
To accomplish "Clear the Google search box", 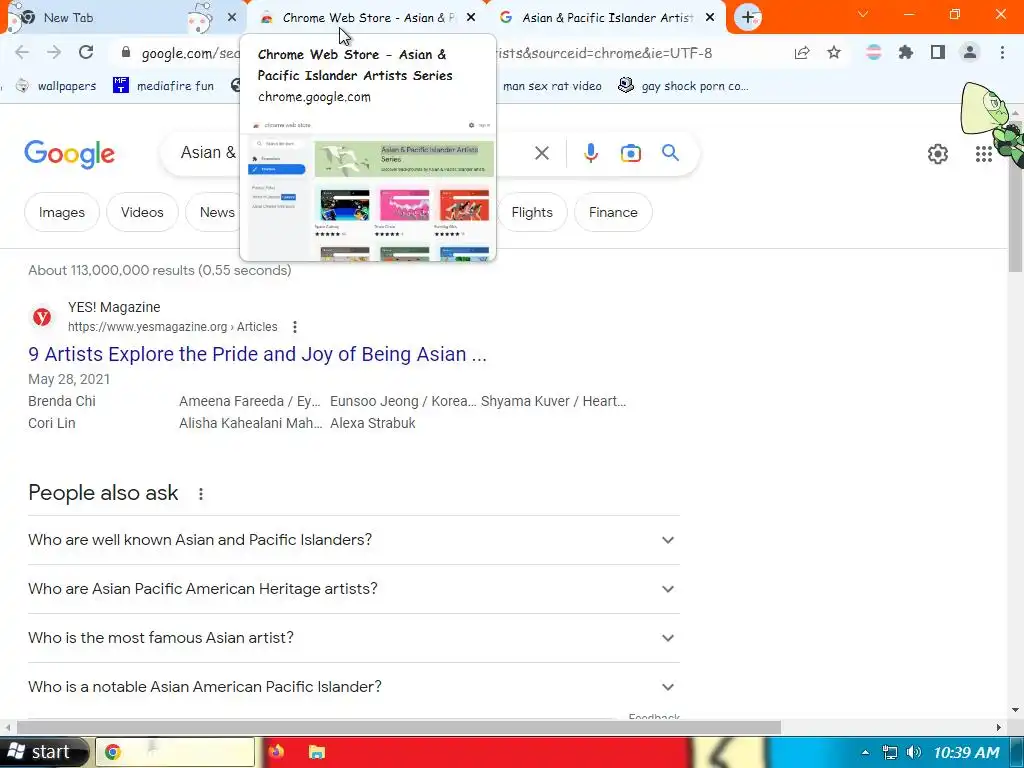I will coord(541,153).
